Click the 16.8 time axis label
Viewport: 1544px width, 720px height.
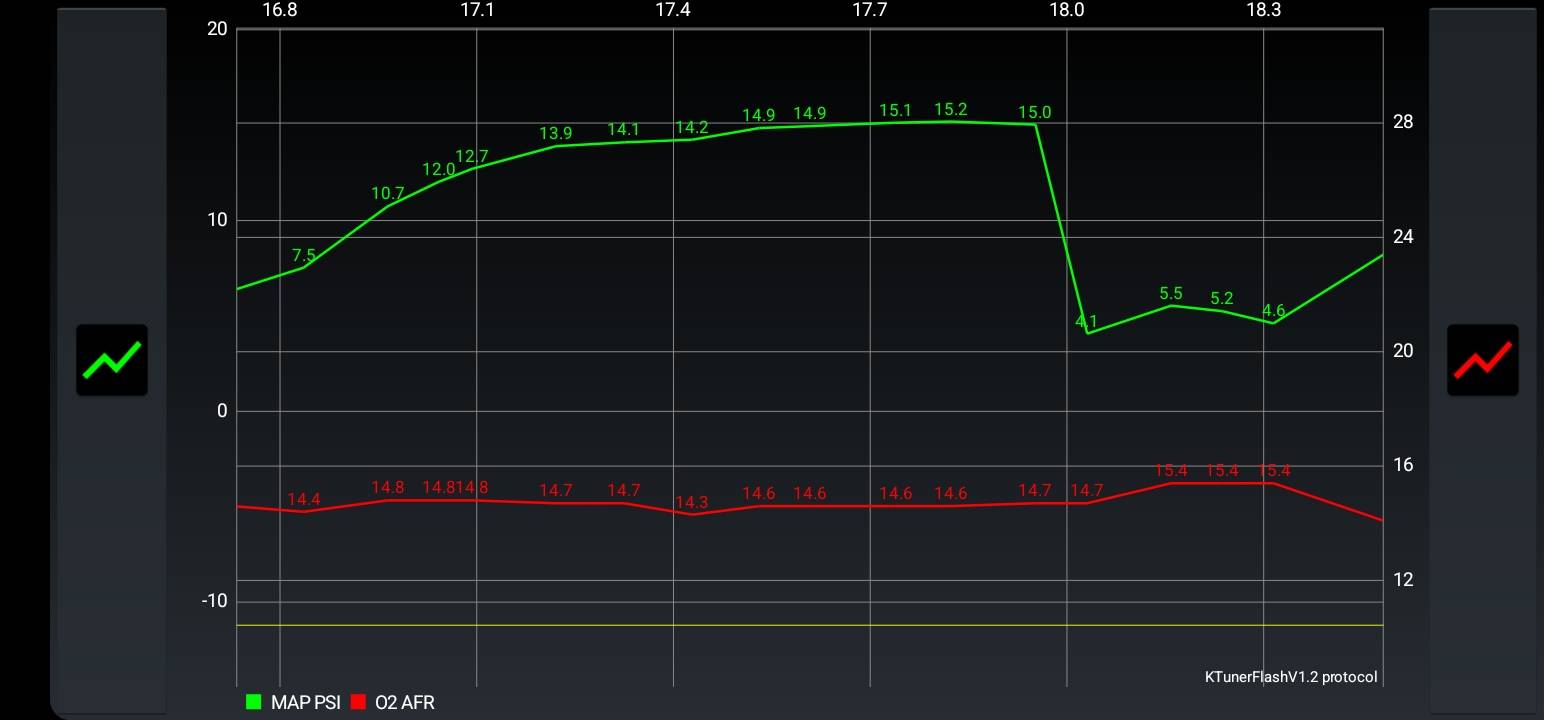click(280, 10)
